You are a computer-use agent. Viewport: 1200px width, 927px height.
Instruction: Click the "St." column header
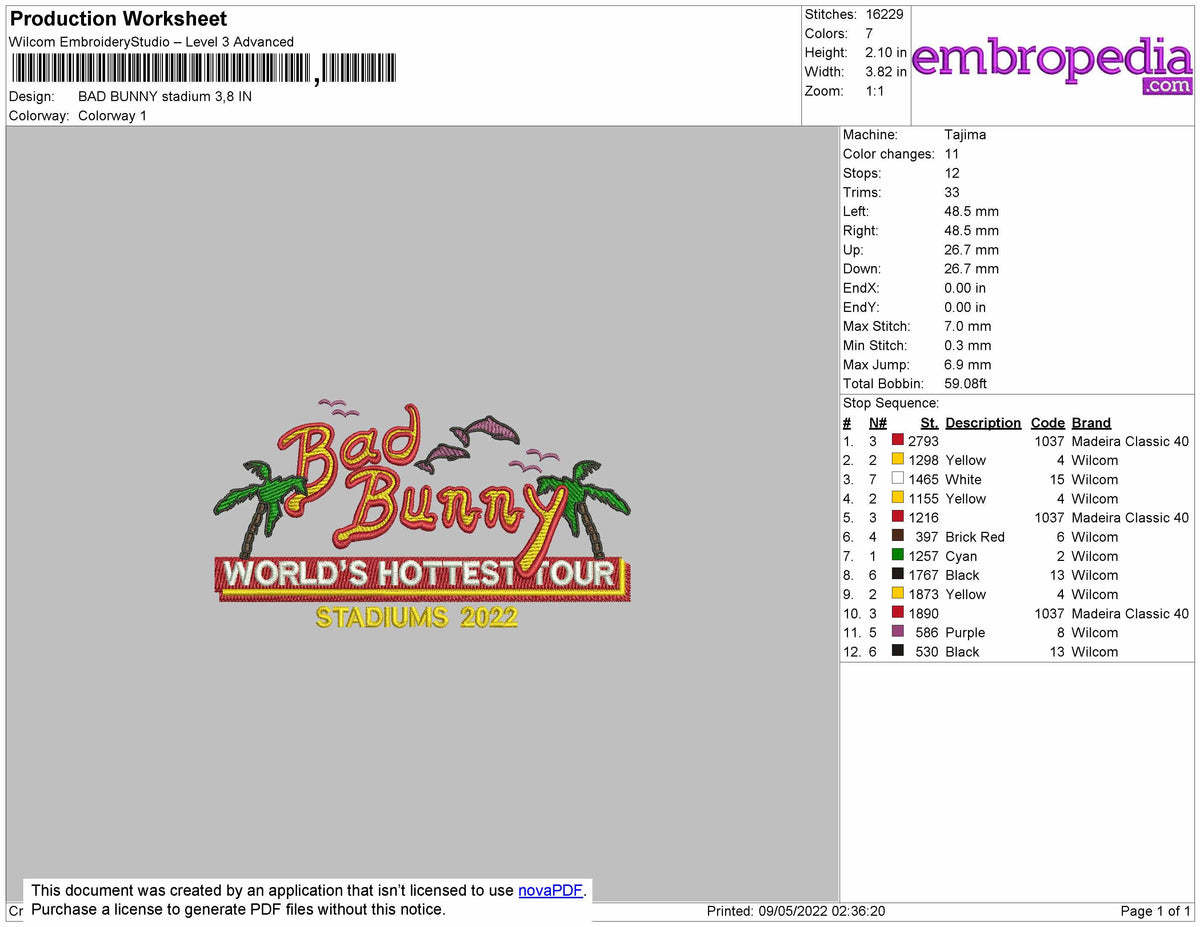(930, 423)
